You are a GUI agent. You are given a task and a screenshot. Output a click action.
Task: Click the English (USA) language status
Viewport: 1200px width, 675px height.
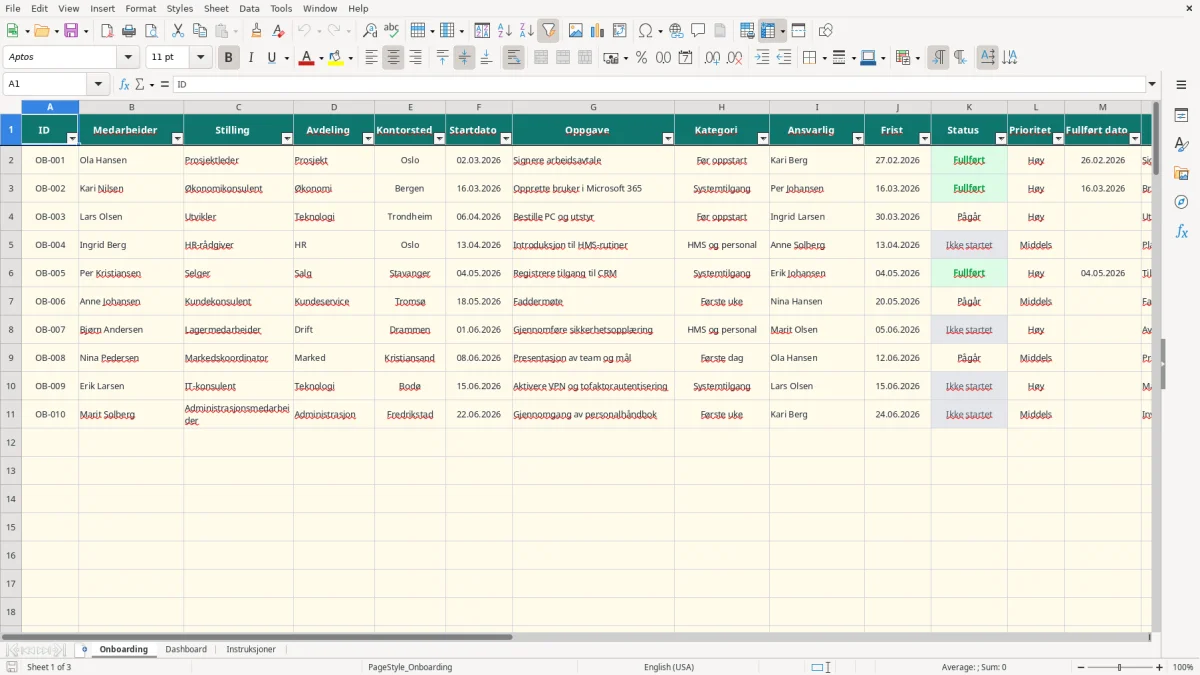[x=669, y=667]
